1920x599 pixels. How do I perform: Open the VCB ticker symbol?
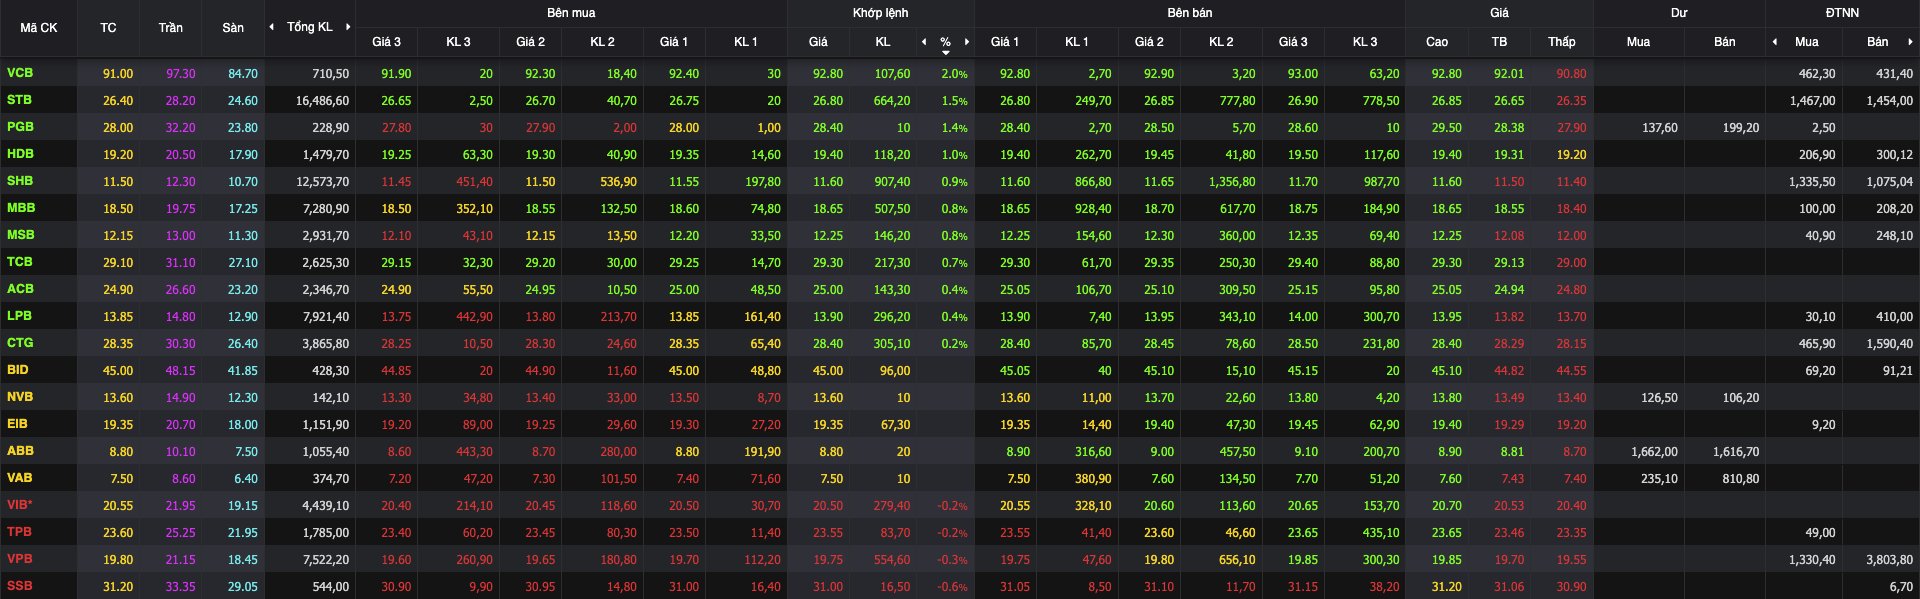pos(20,73)
